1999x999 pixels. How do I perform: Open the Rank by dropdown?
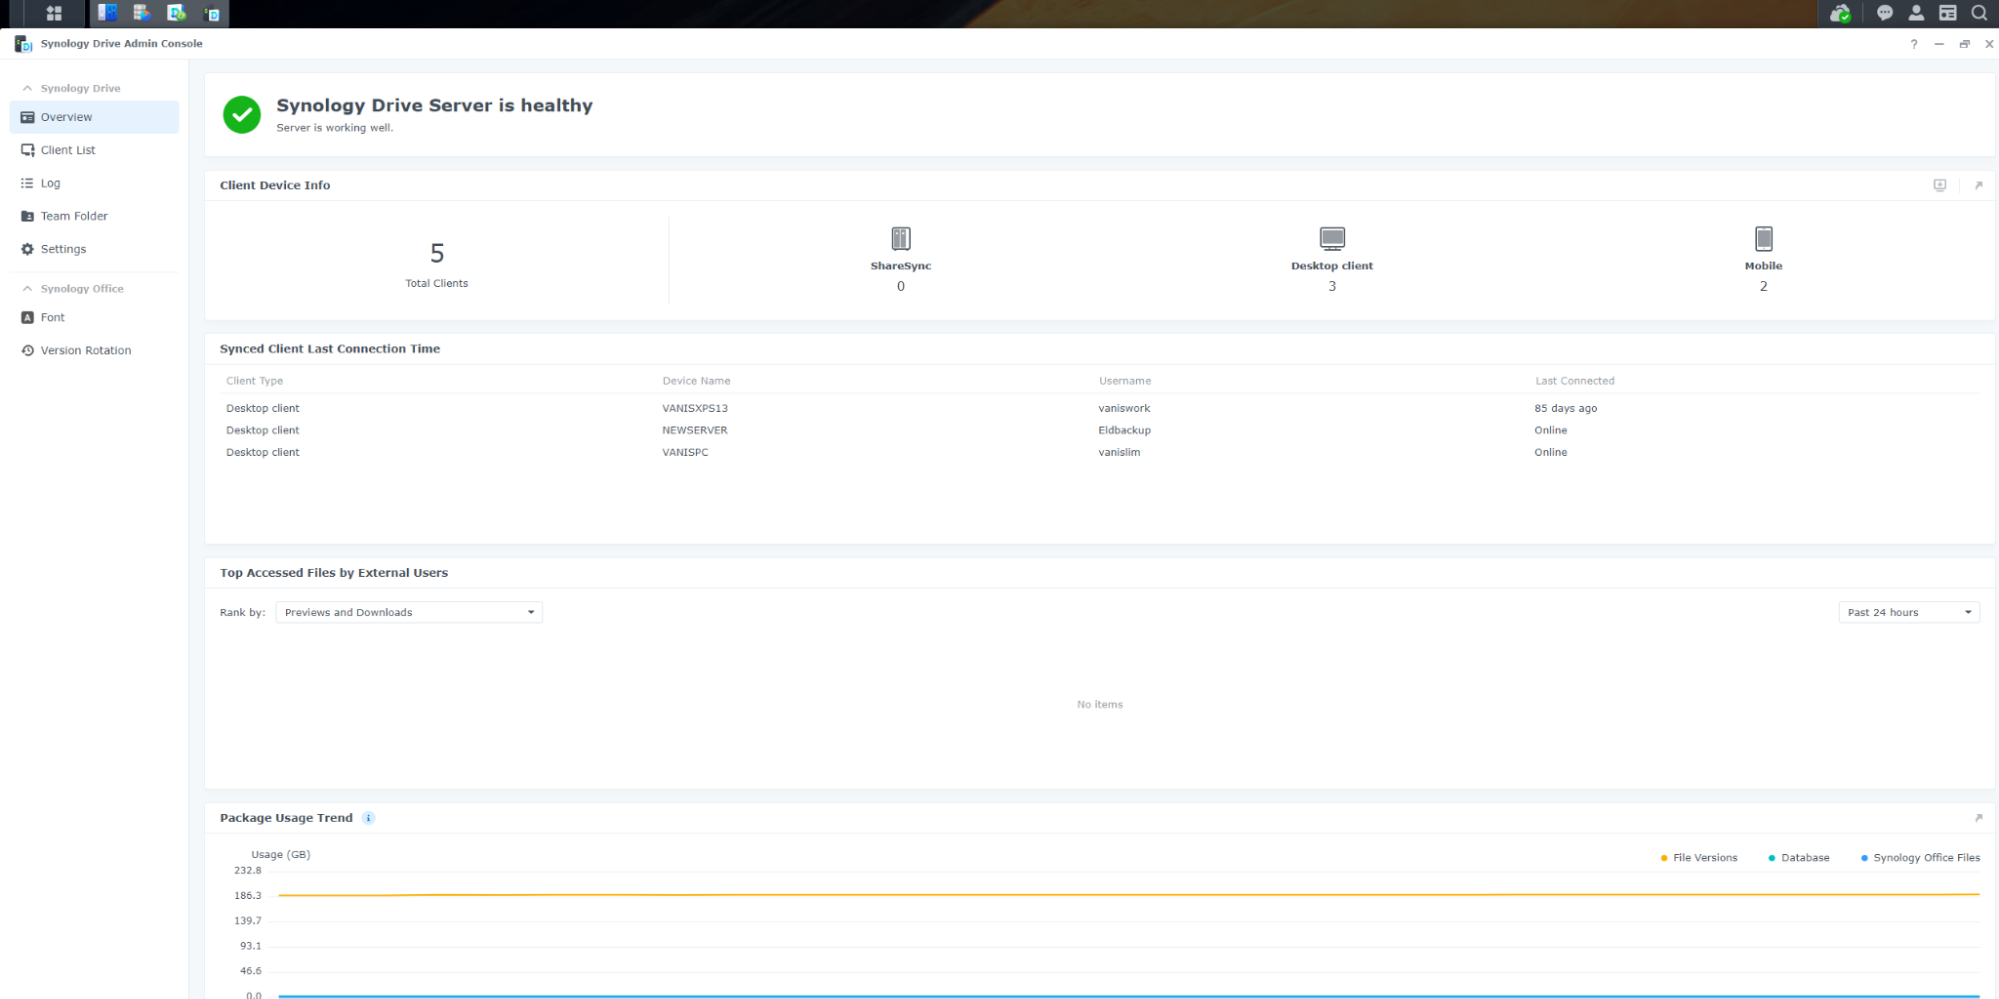click(409, 612)
